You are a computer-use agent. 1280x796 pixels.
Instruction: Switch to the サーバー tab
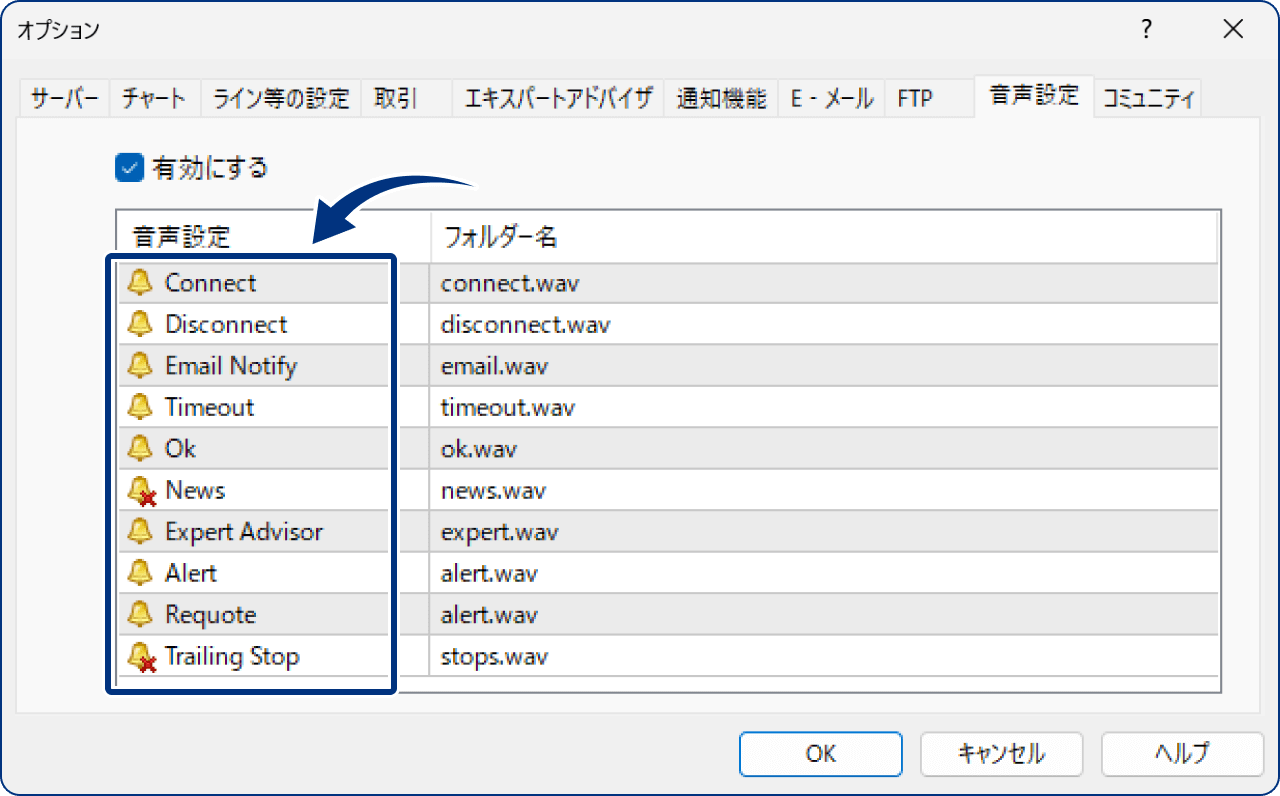pos(63,97)
